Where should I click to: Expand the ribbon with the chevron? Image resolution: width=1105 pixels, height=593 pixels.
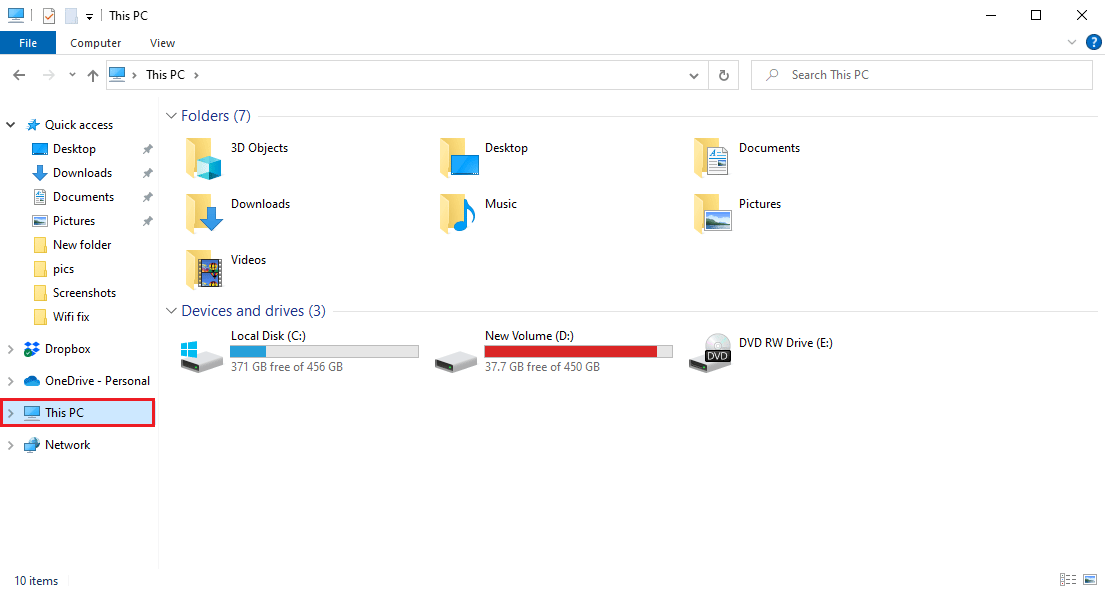pos(1072,42)
